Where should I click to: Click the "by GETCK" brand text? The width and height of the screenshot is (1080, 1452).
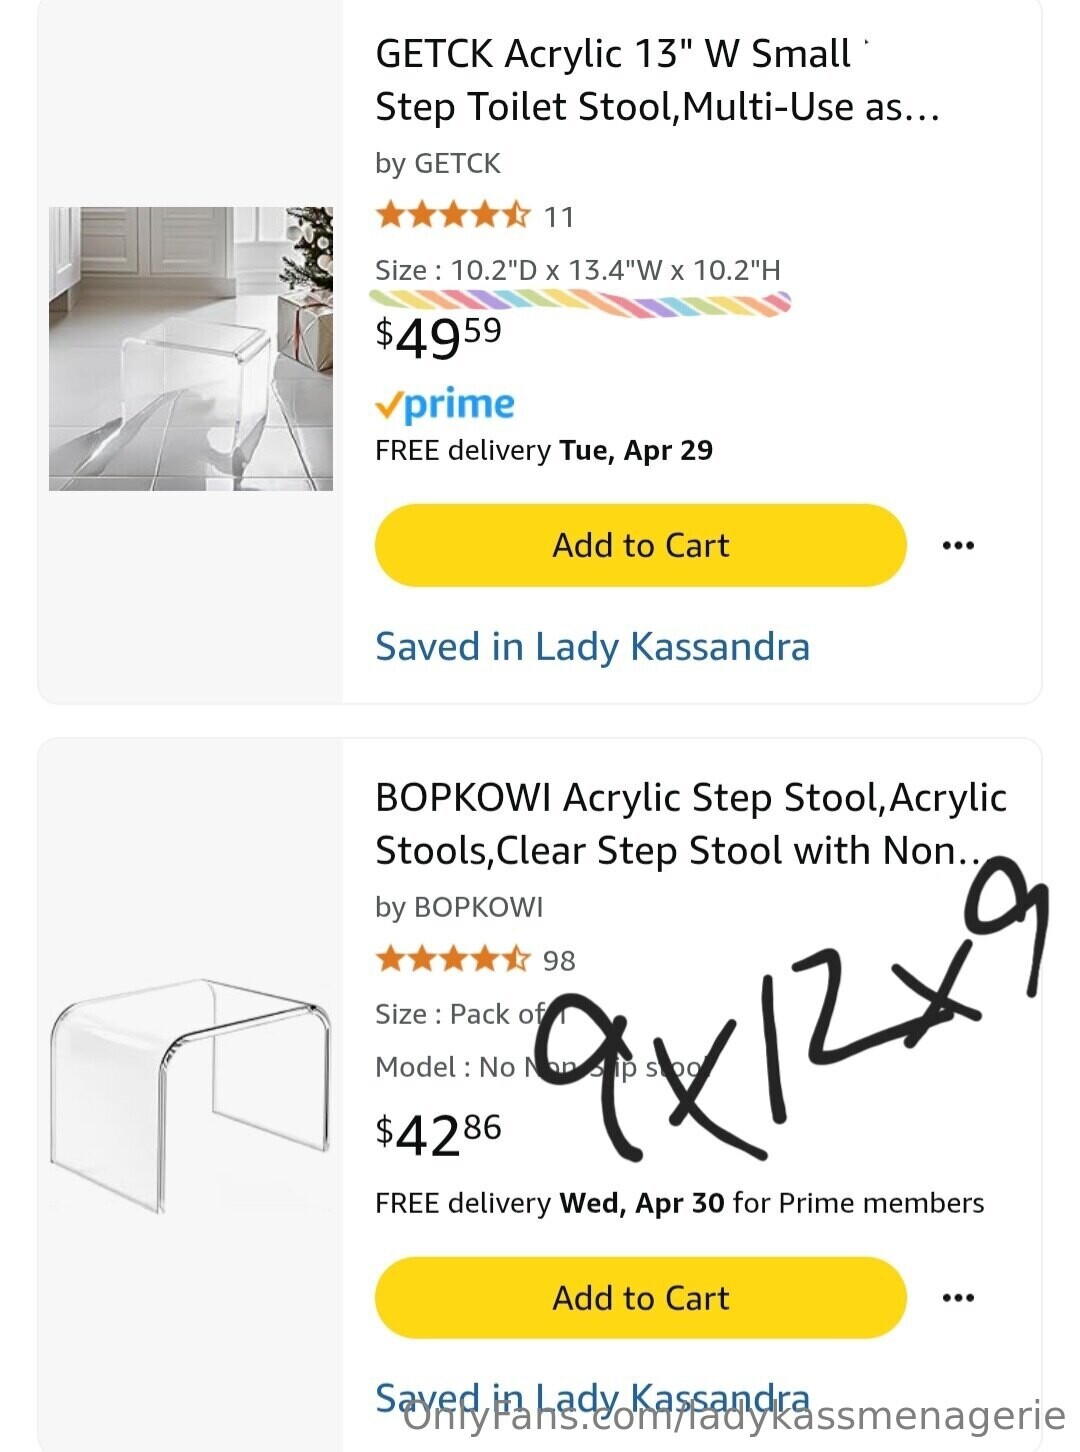[x=437, y=163]
